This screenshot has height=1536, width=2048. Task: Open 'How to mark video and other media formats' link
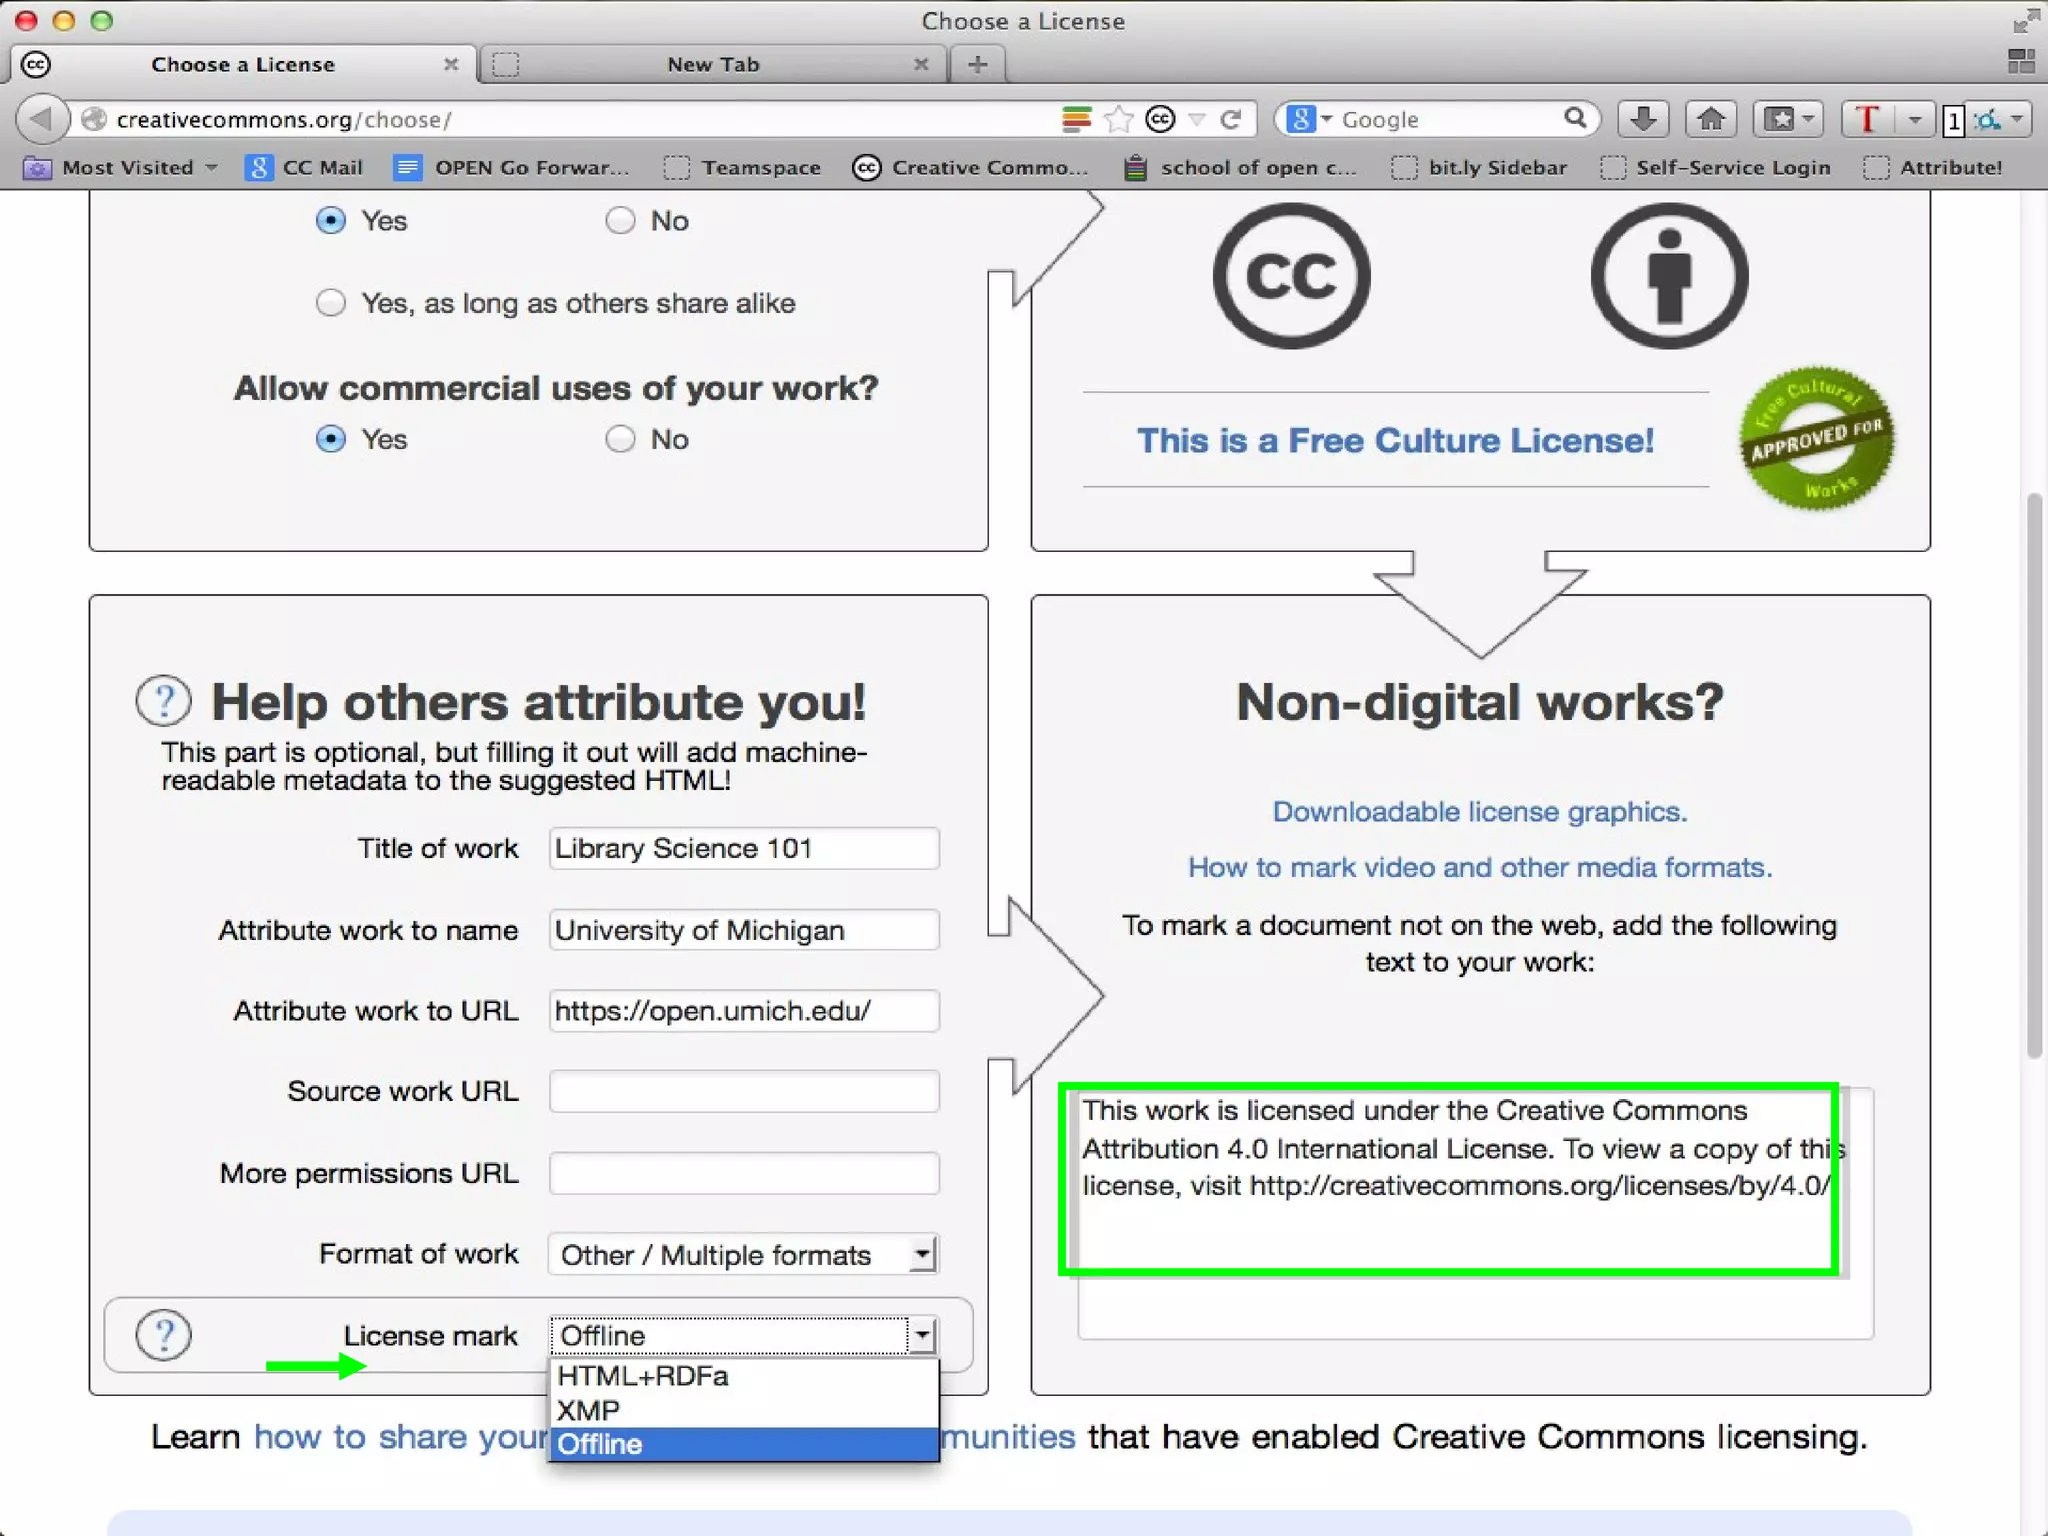click(x=1479, y=867)
